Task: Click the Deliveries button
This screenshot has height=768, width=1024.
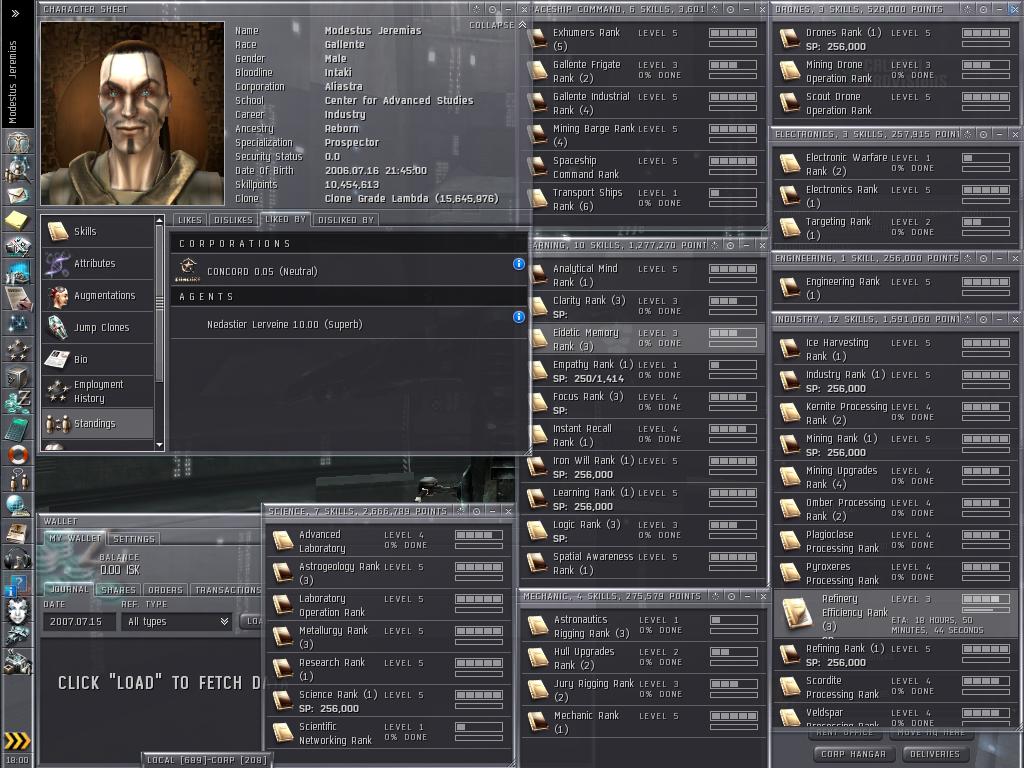Action: click(935, 754)
